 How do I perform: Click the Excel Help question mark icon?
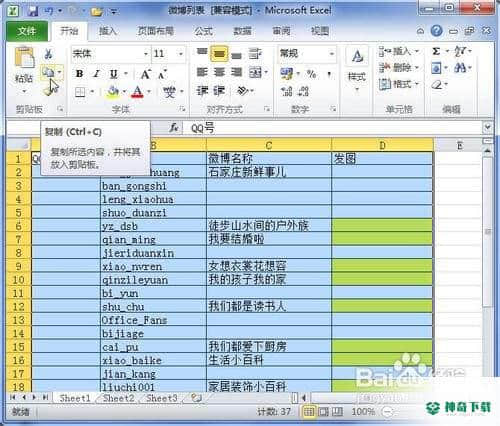click(x=436, y=31)
